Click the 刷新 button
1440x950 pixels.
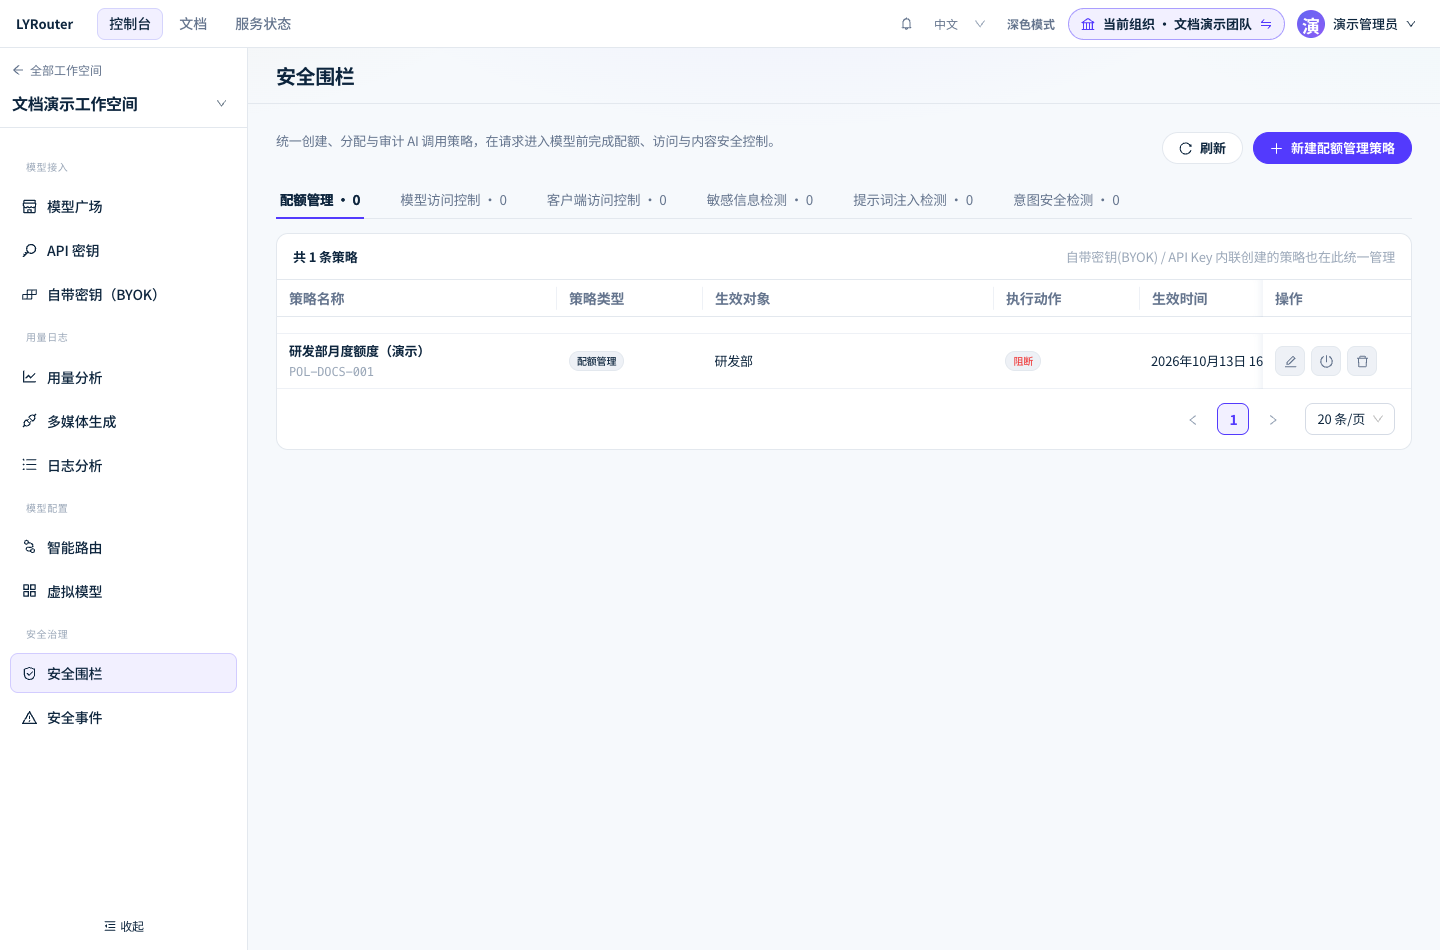tap(1202, 148)
